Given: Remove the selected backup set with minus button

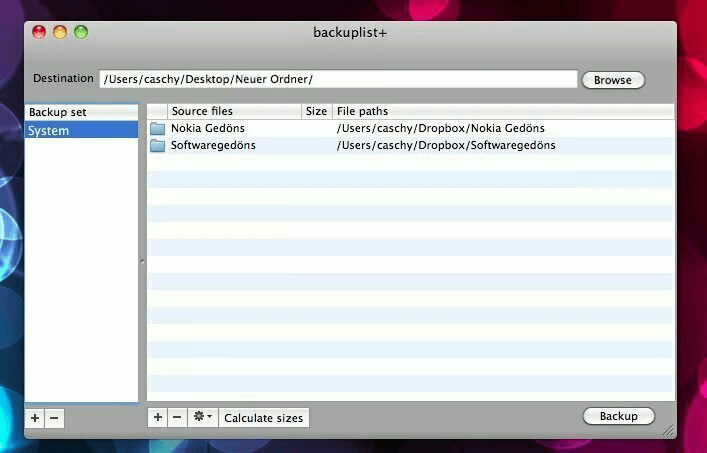Looking at the screenshot, I should [x=54, y=418].
